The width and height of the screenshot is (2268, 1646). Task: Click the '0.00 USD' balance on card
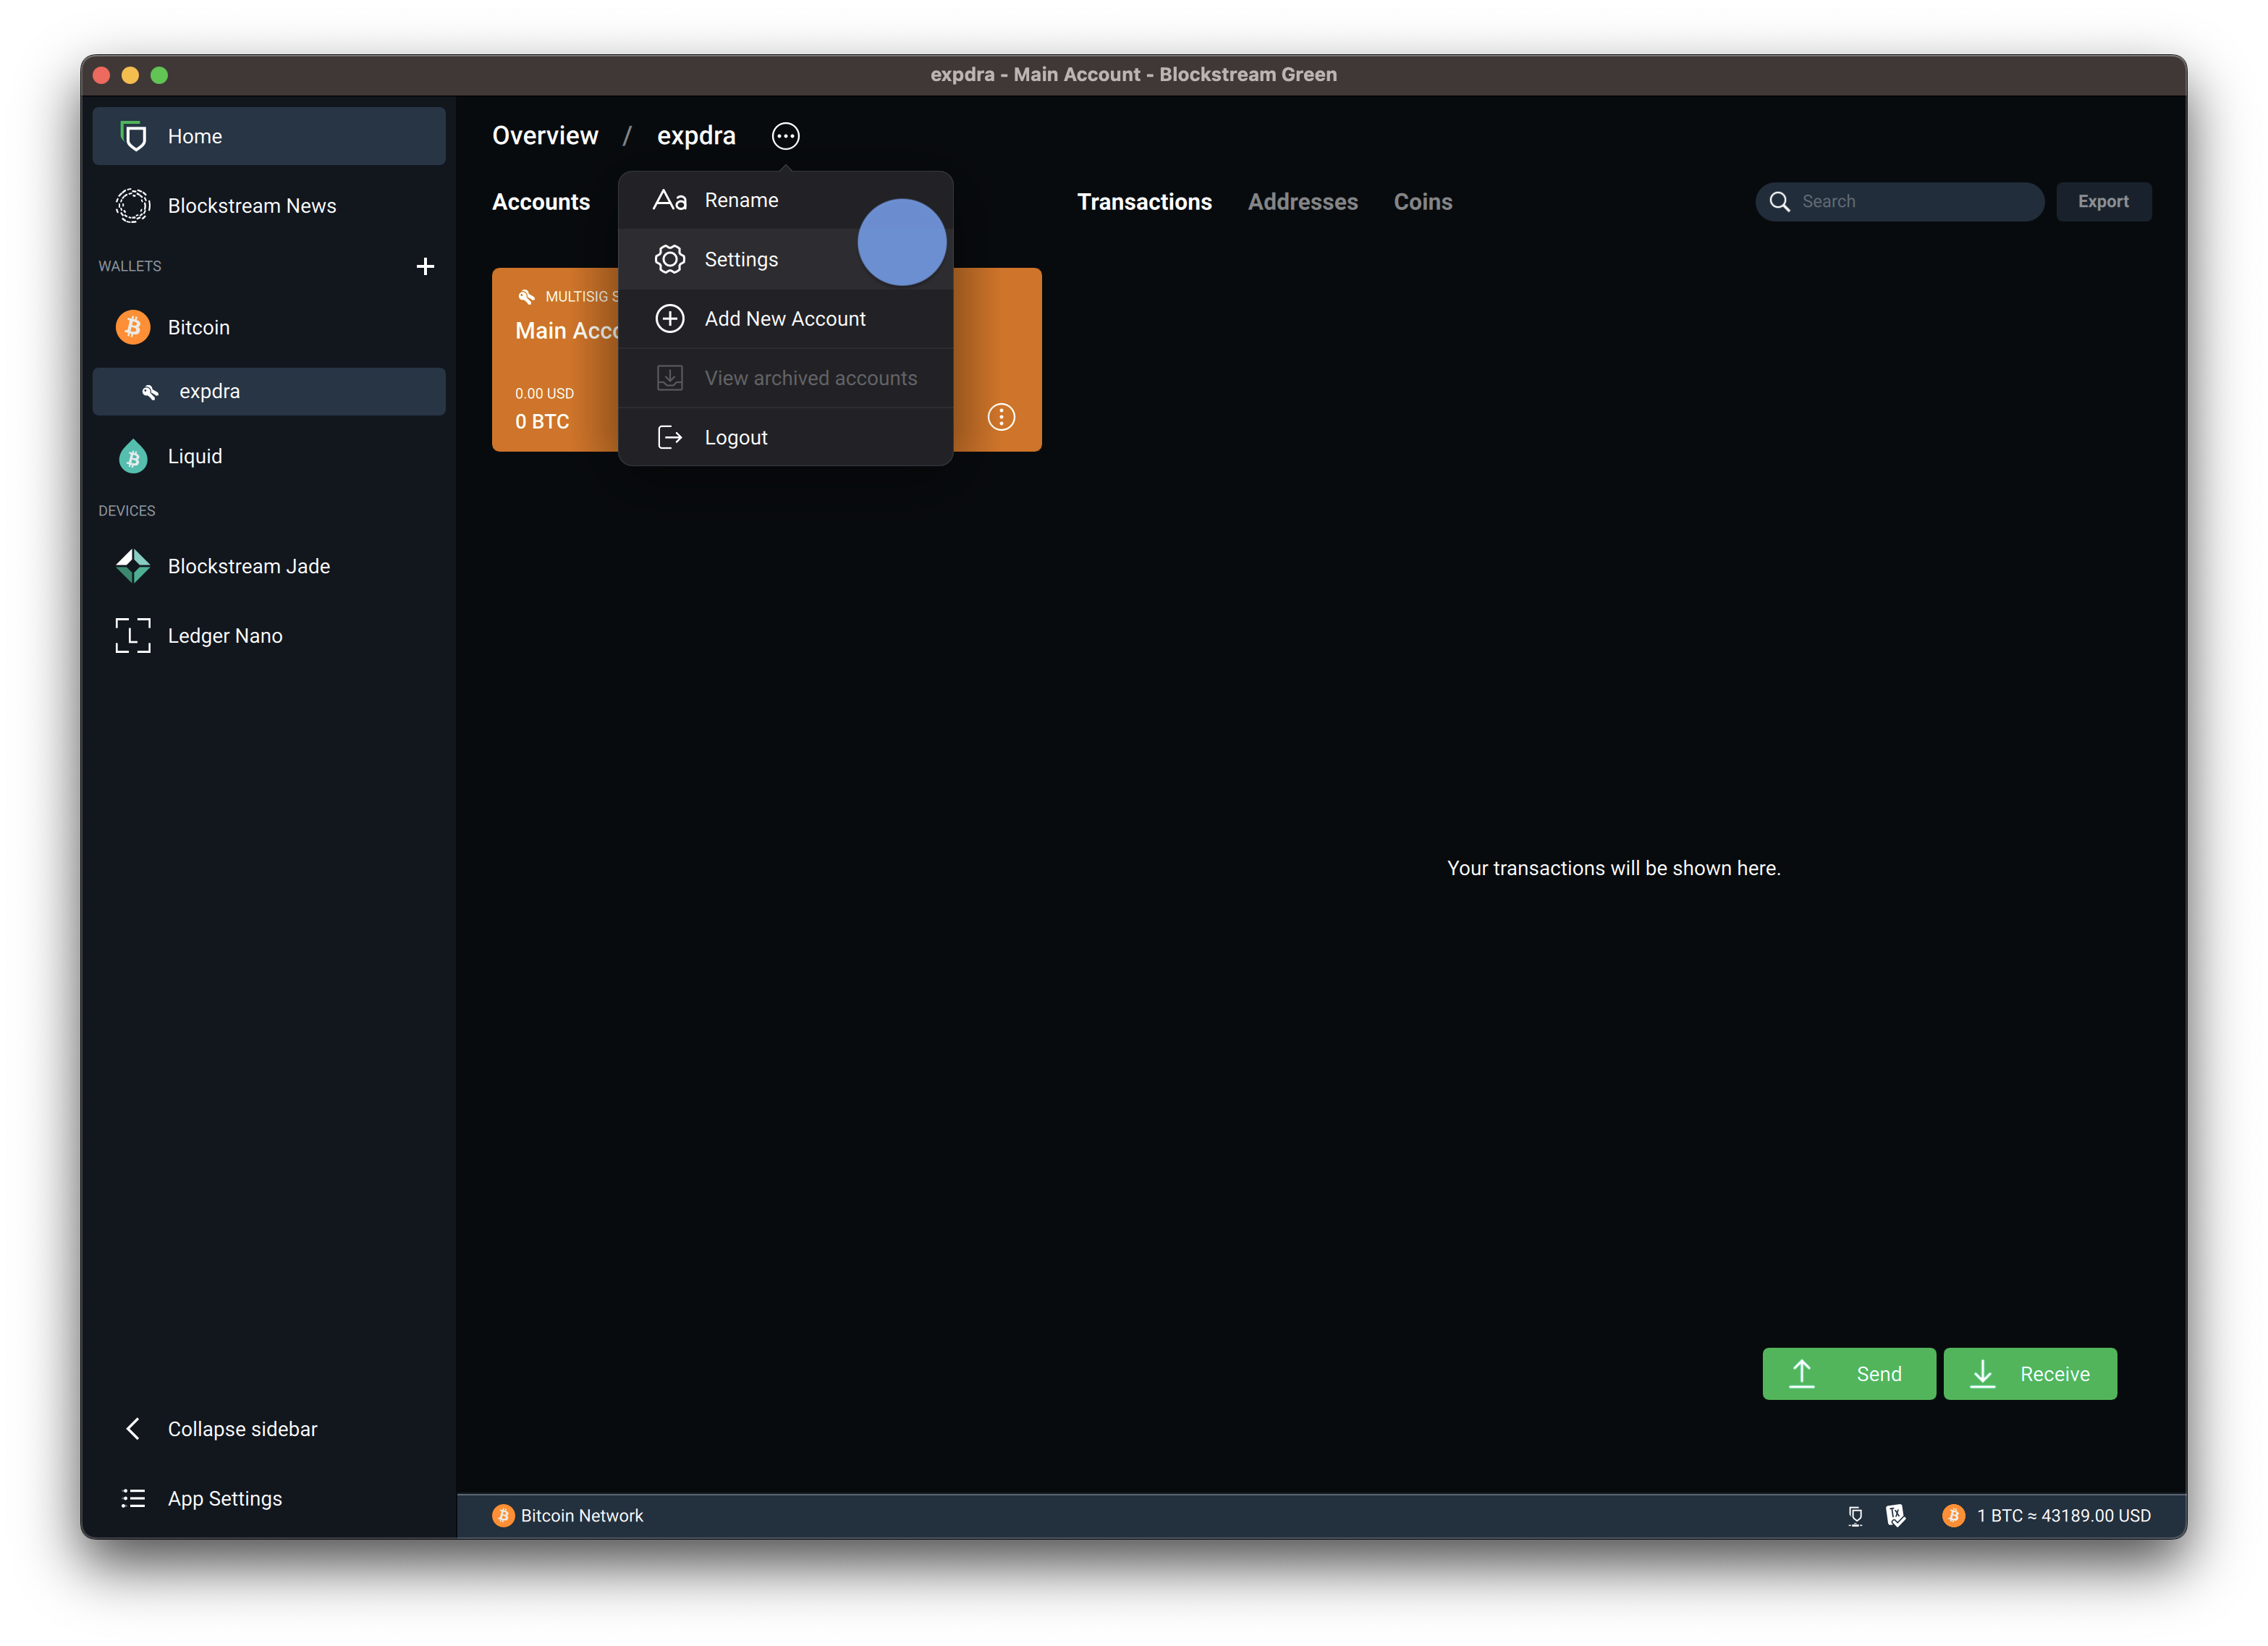tap(544, 393)
